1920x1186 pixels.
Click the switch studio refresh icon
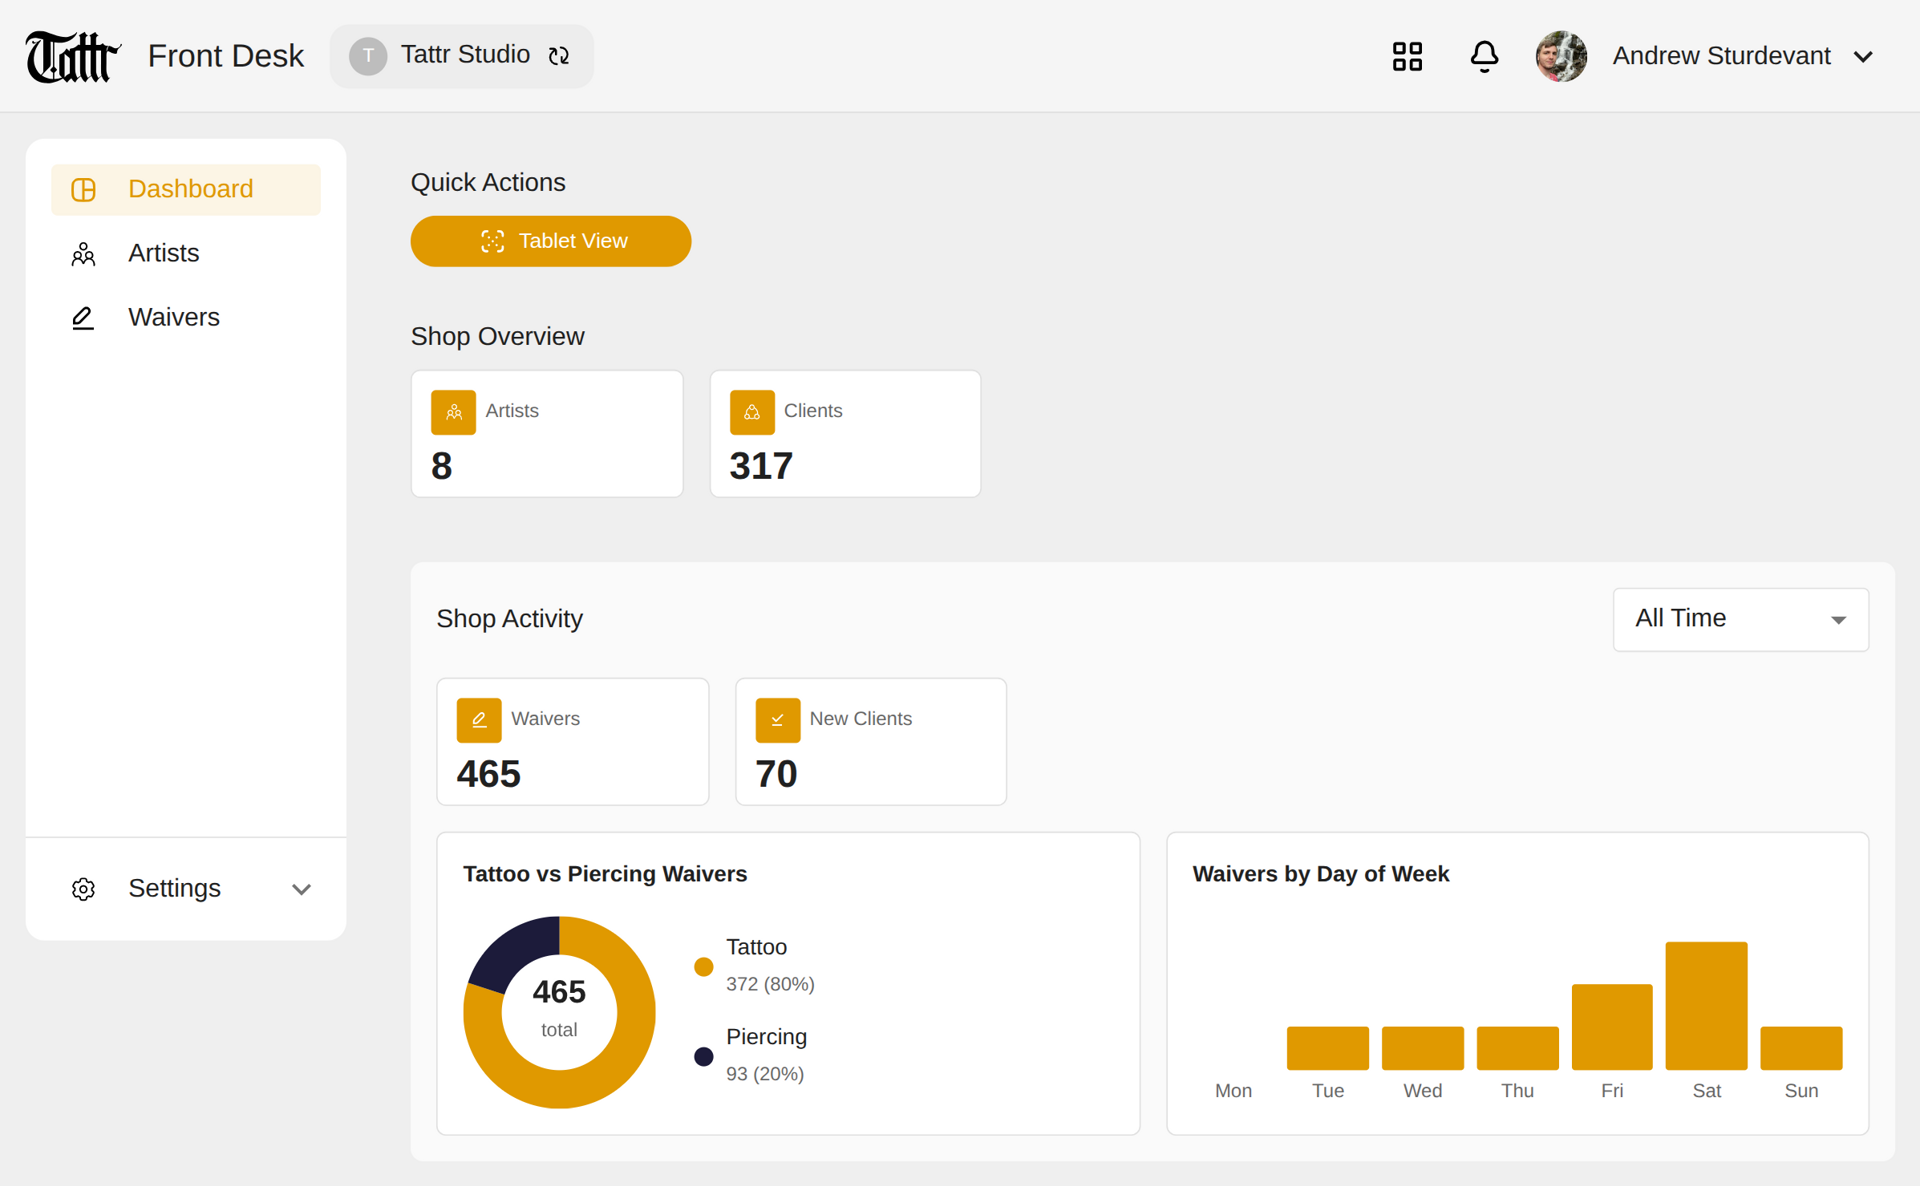point(559,56)
